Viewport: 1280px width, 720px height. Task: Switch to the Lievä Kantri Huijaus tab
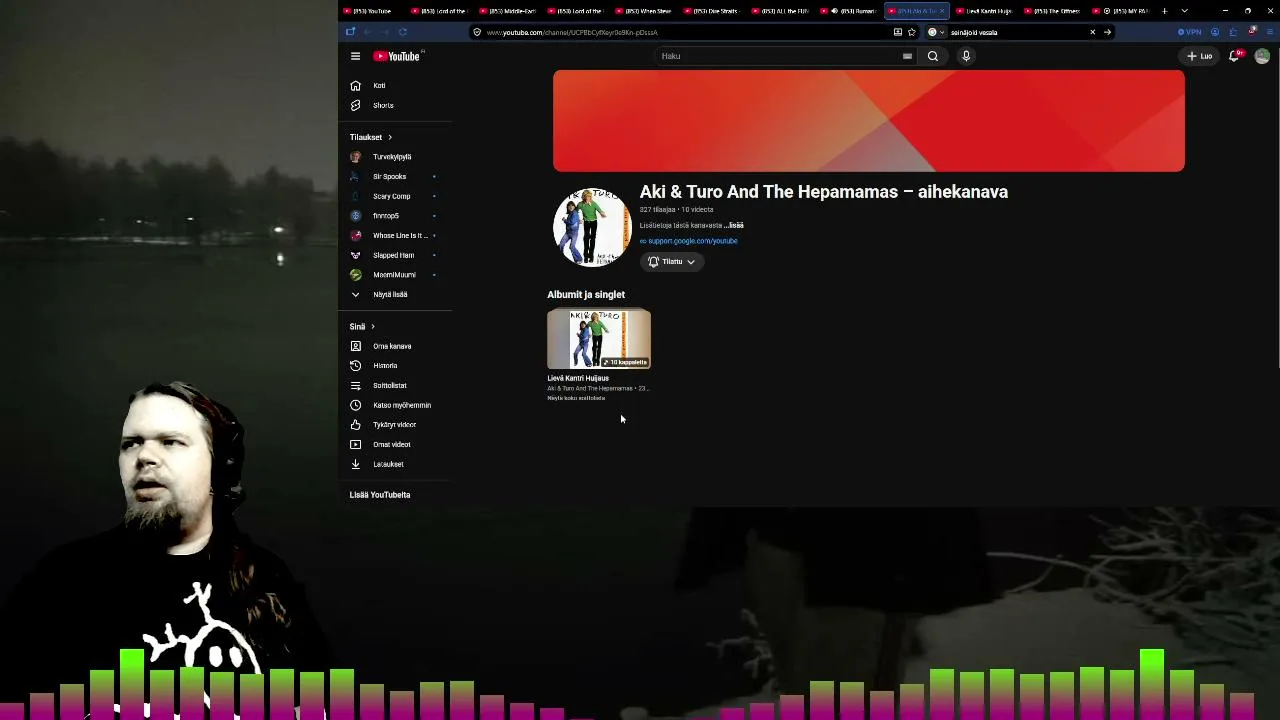pos(985,11)
